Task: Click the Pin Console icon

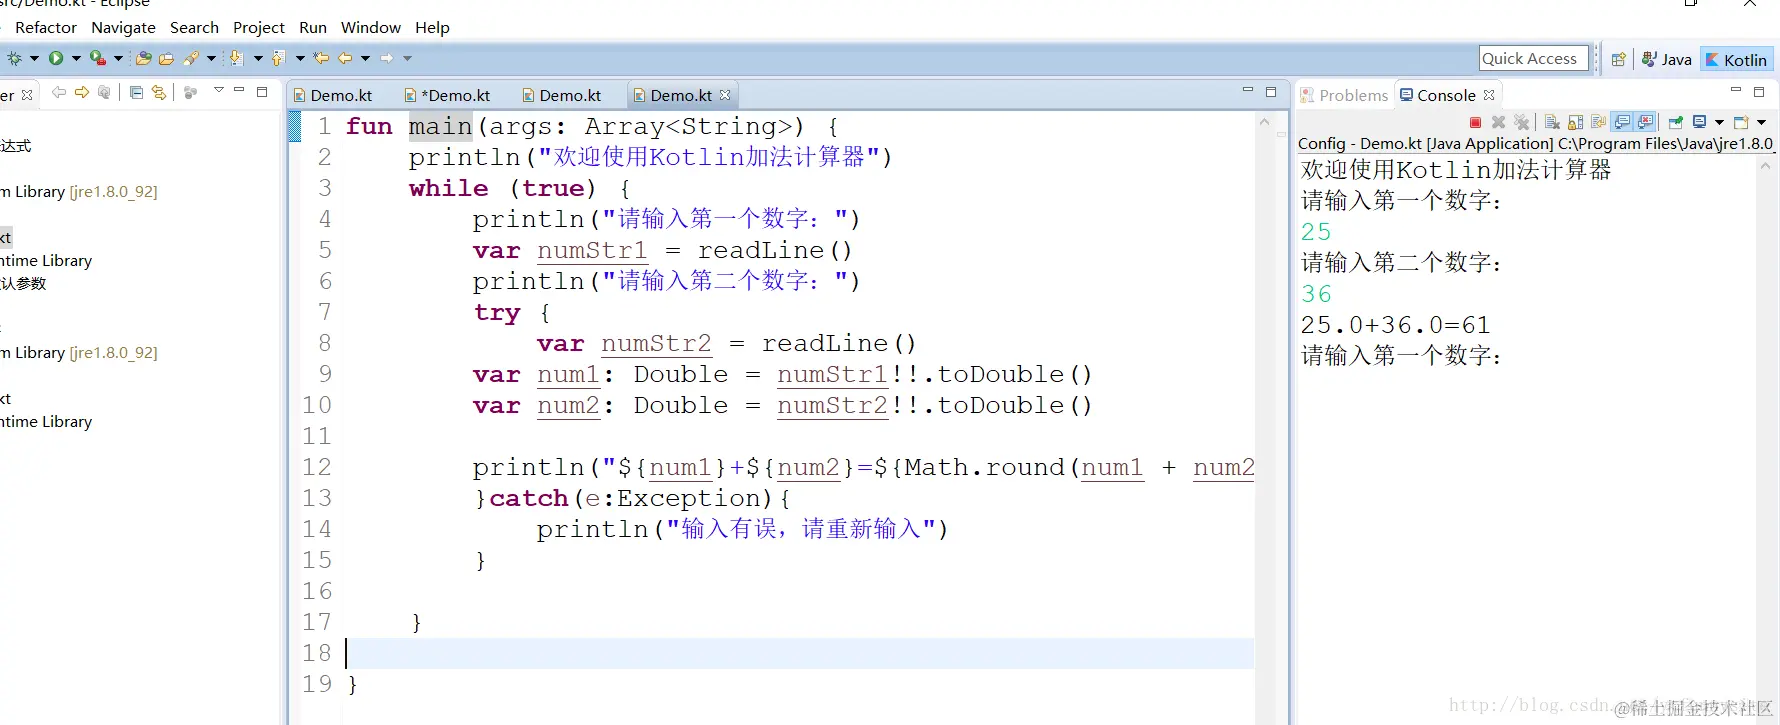Action: [x=1675, y=122]
